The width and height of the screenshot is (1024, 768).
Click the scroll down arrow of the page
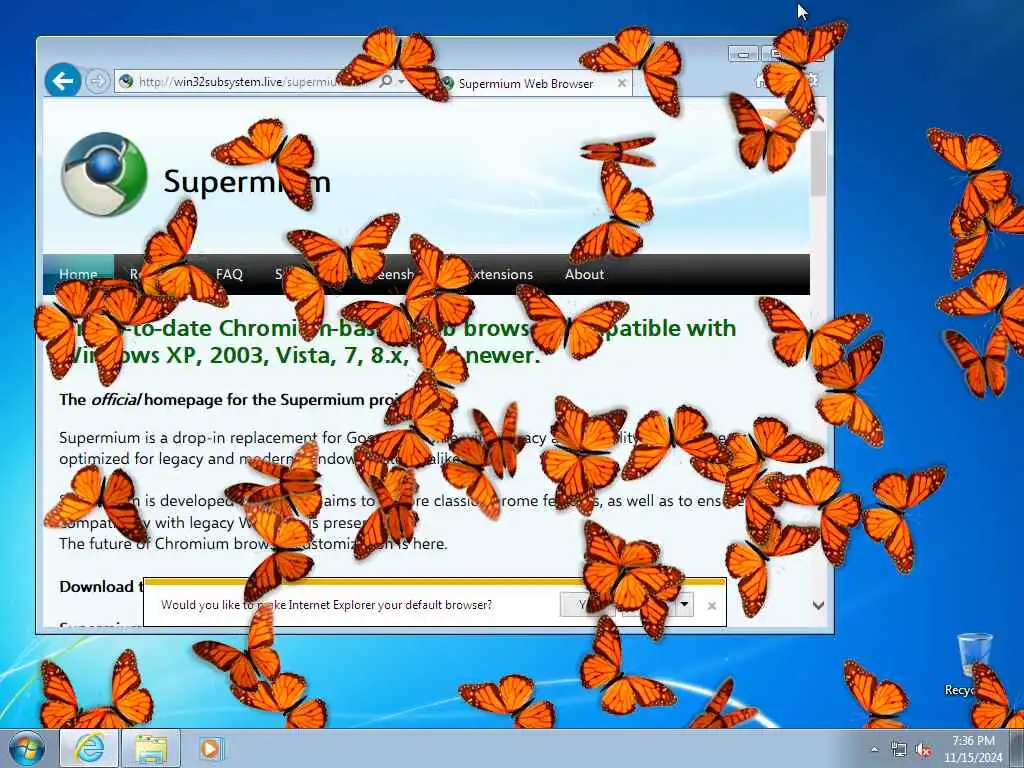818,605
